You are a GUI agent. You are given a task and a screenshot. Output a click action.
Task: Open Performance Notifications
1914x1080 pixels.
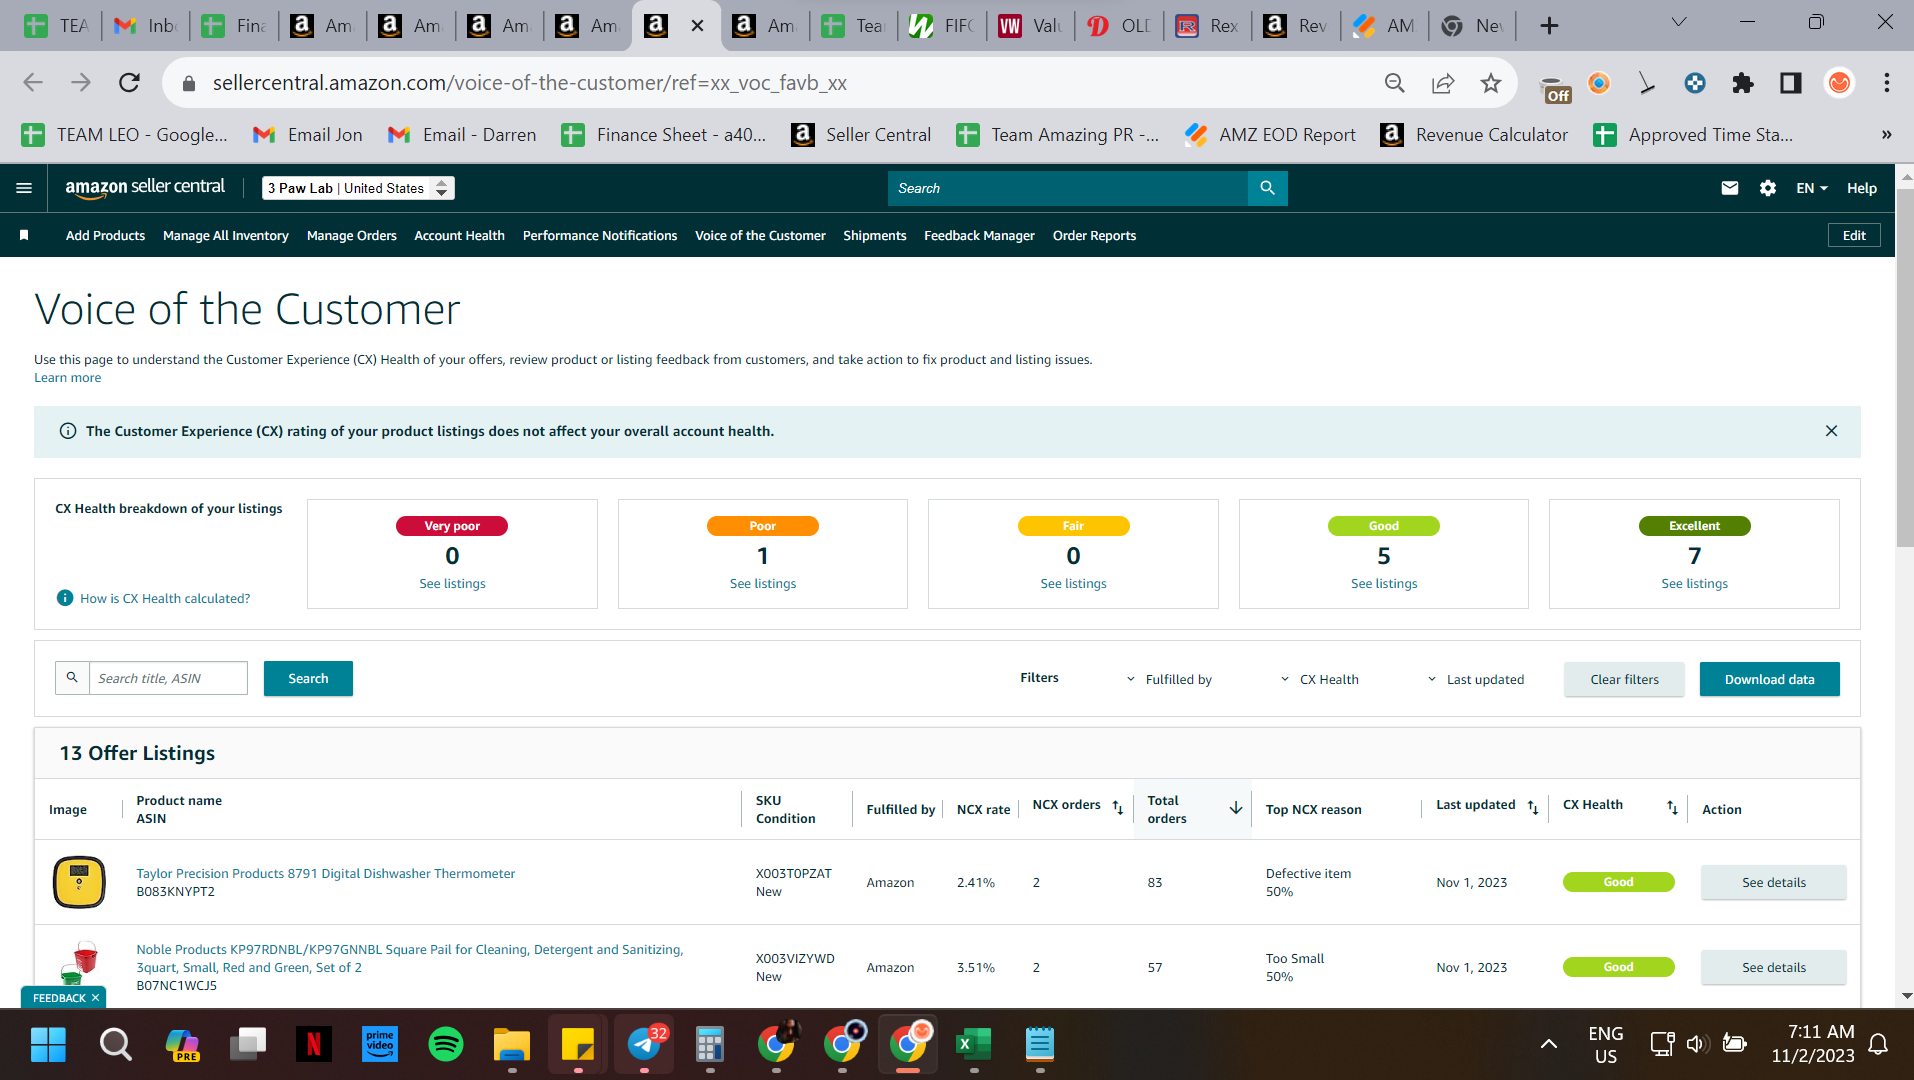(600, 235)
